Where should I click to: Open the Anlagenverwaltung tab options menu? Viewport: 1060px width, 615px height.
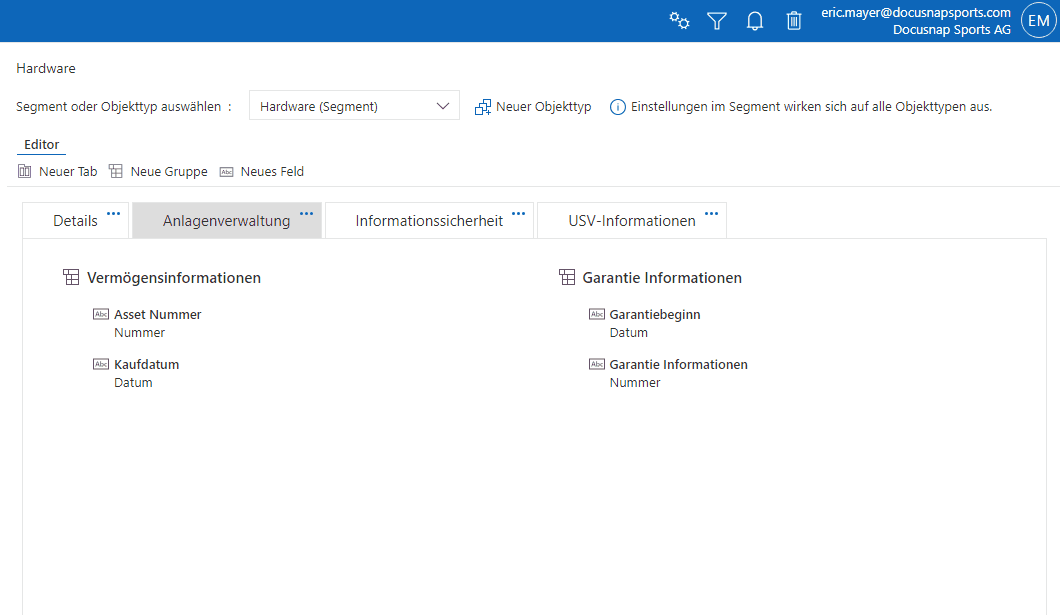point(306,212)
